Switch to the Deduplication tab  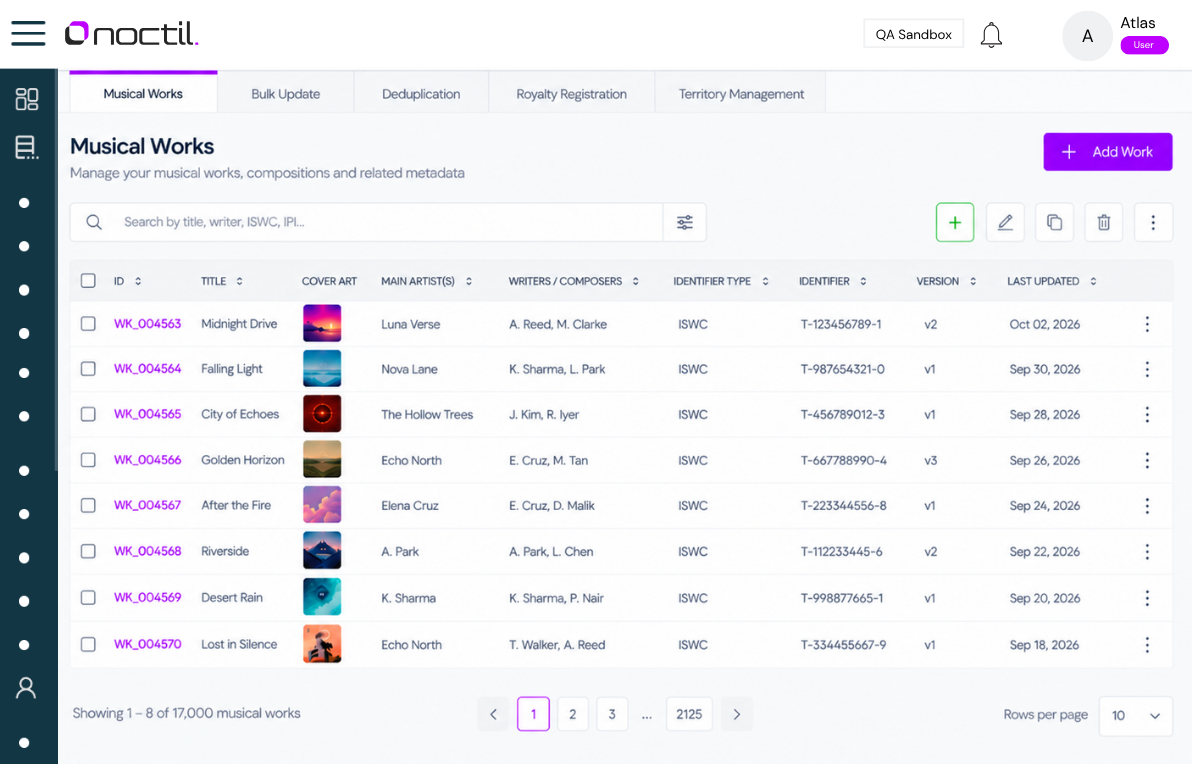click(x=421, y=94)
